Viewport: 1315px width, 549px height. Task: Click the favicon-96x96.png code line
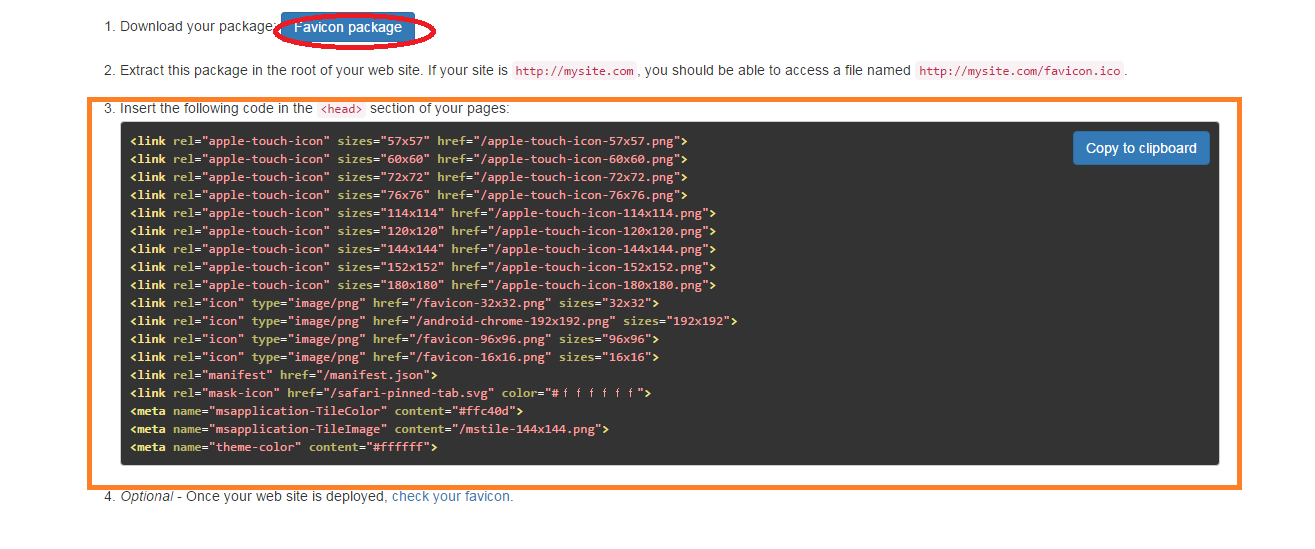395,339
